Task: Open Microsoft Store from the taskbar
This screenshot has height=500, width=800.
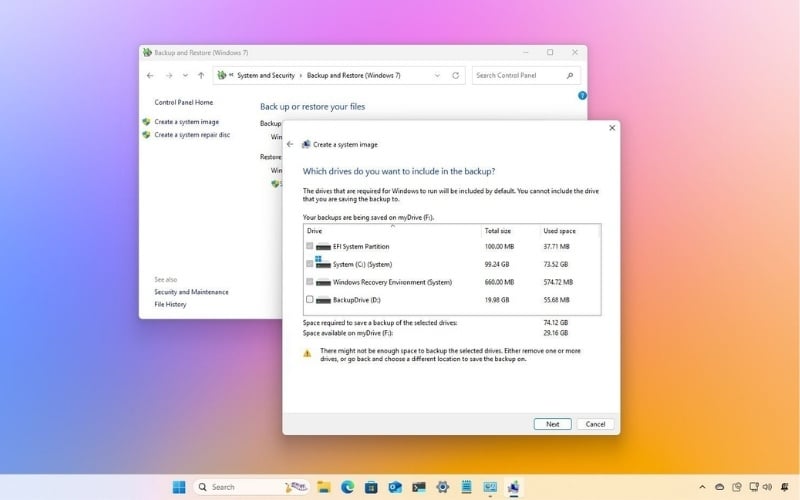Action: pyautogui.click(x=371, y=487)
